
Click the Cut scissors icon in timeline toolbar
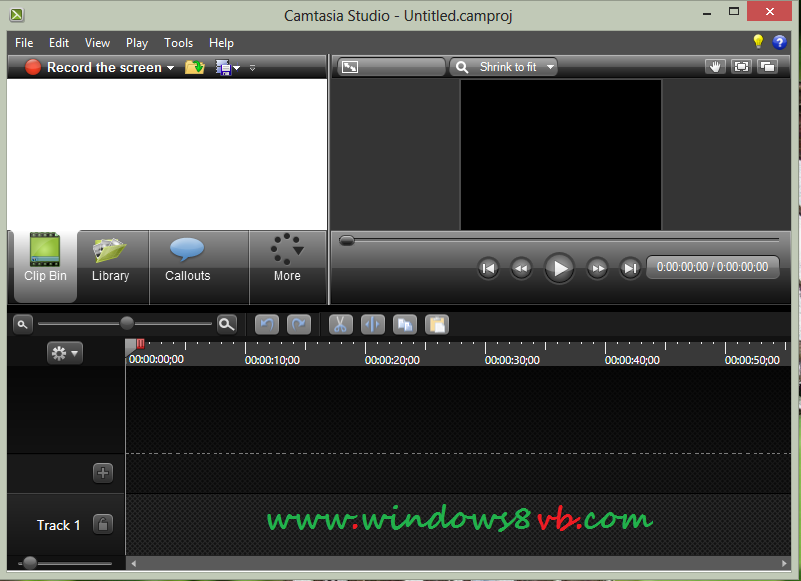pyautogui.click(x=340, y=324)
